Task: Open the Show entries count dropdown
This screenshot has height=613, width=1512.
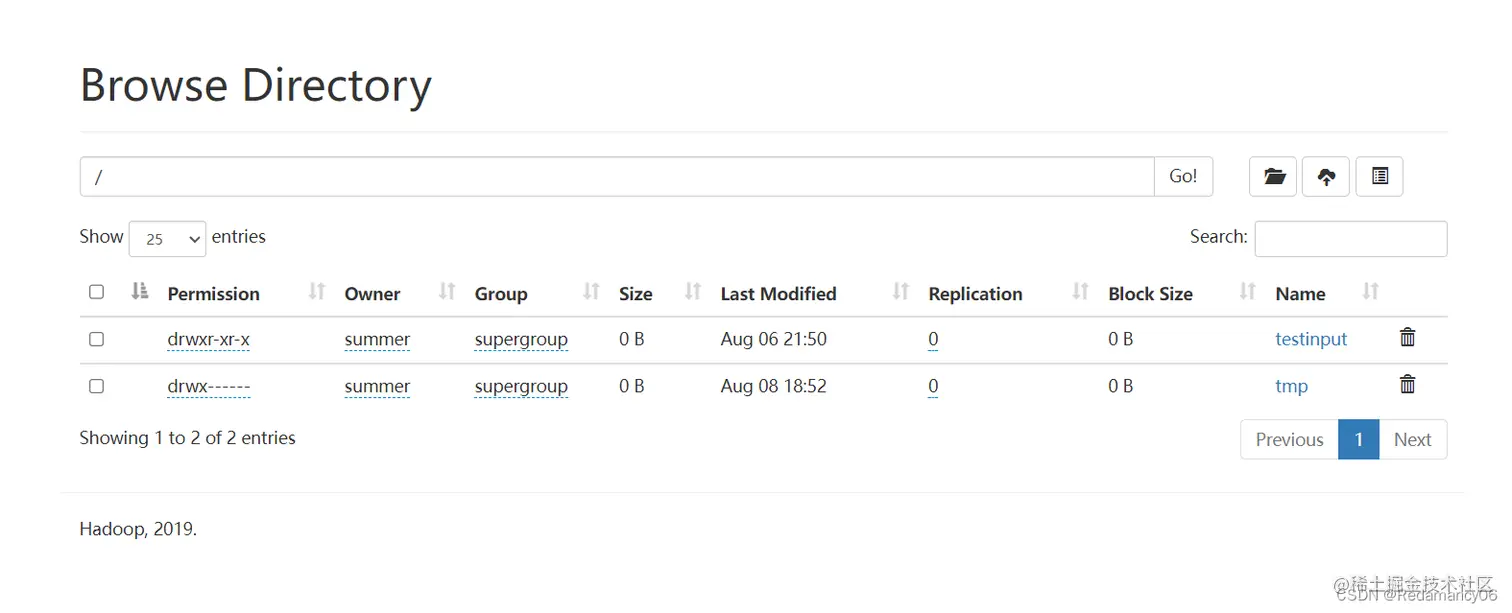Action: tap(168, 239)
